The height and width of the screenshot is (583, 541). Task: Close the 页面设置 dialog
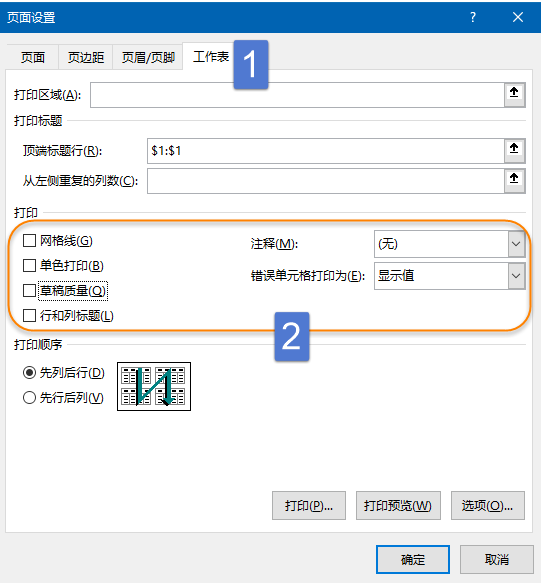coord(518,17)
